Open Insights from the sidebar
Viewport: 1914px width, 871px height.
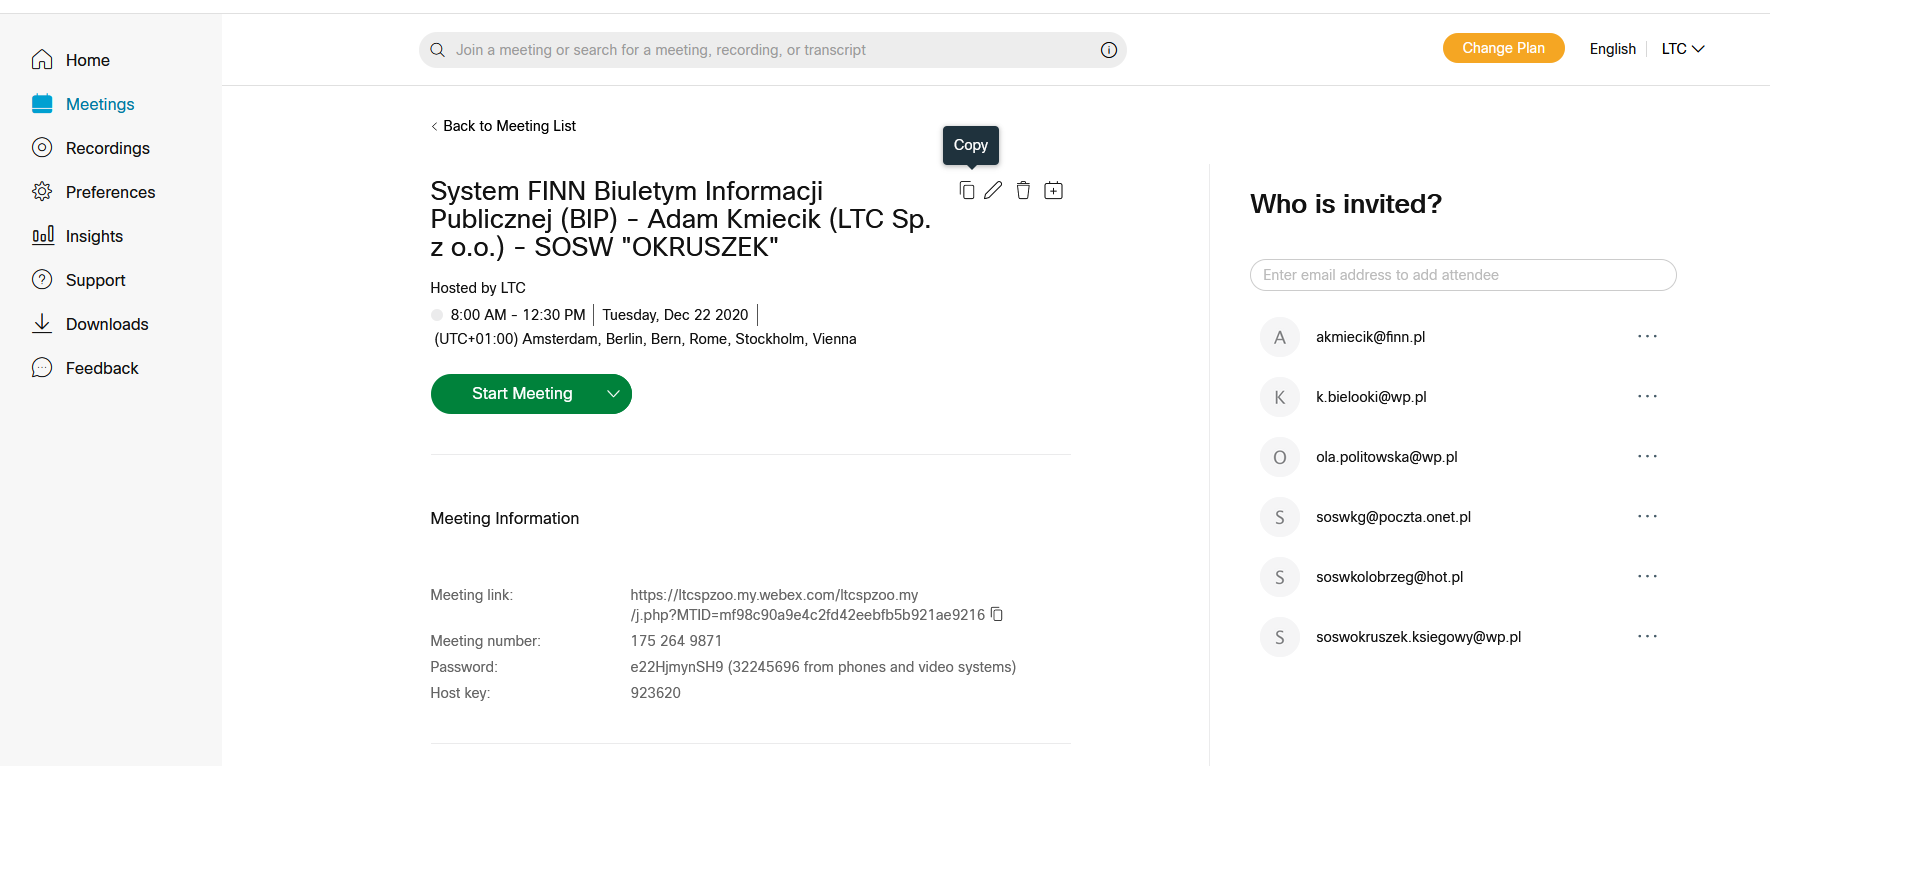[x=94, y=236]
